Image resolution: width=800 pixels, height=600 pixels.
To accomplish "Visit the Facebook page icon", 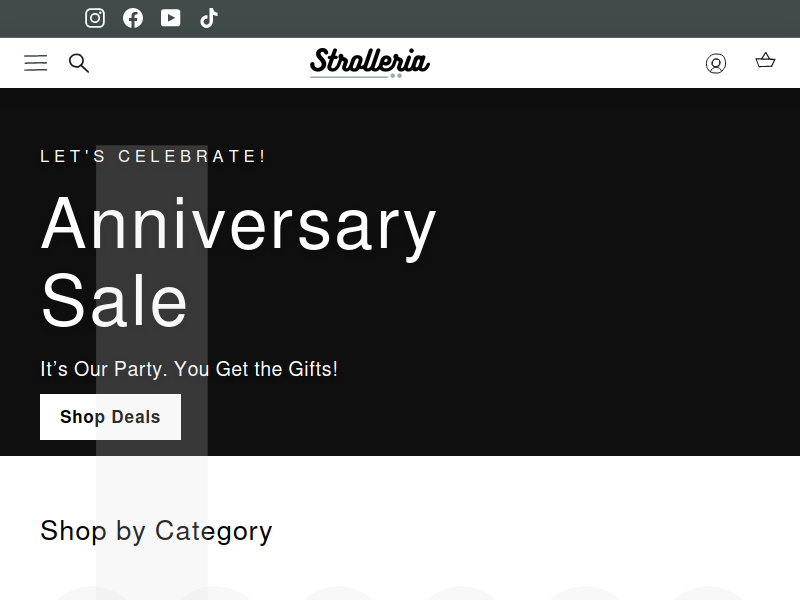I will 133,18.
